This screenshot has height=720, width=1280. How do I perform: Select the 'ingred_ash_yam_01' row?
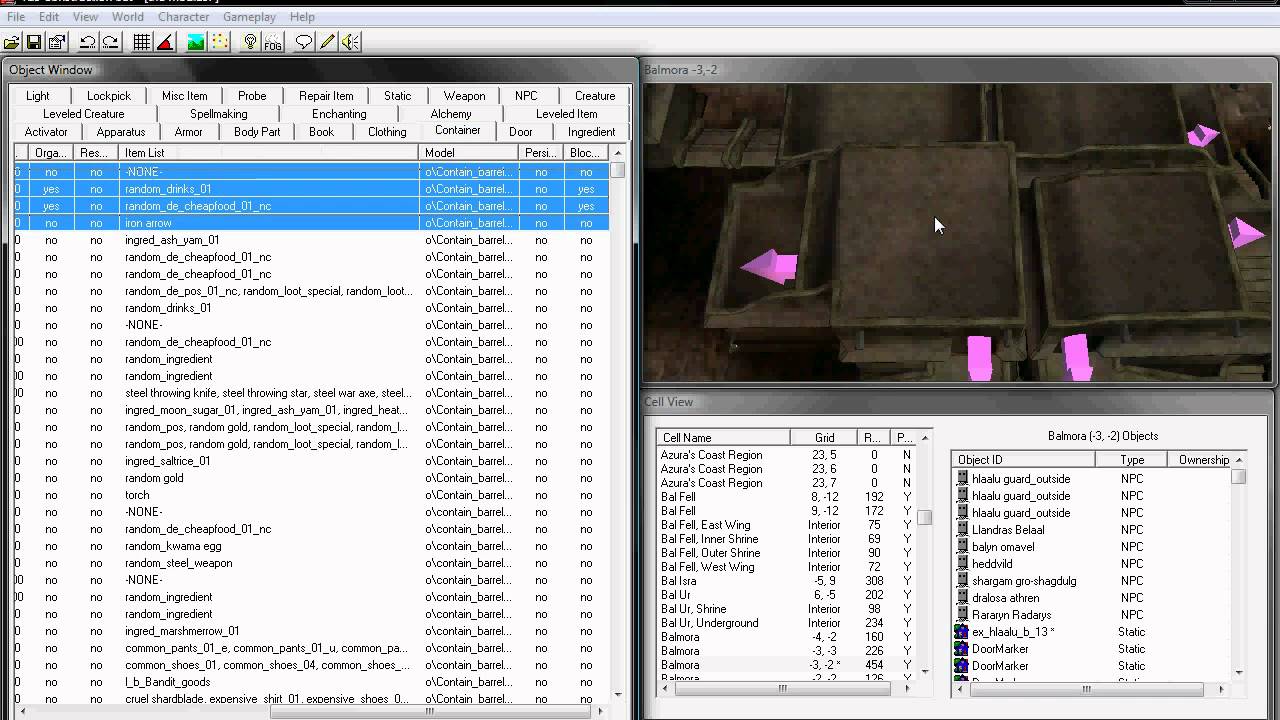(312, 240)
